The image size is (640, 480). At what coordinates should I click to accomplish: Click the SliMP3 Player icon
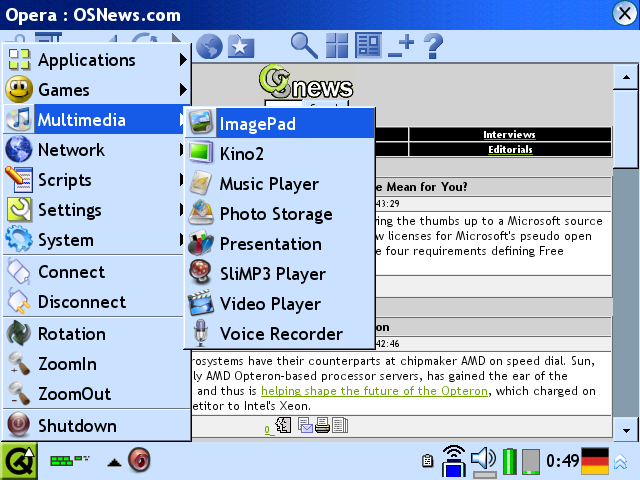[x=201, y=273]
